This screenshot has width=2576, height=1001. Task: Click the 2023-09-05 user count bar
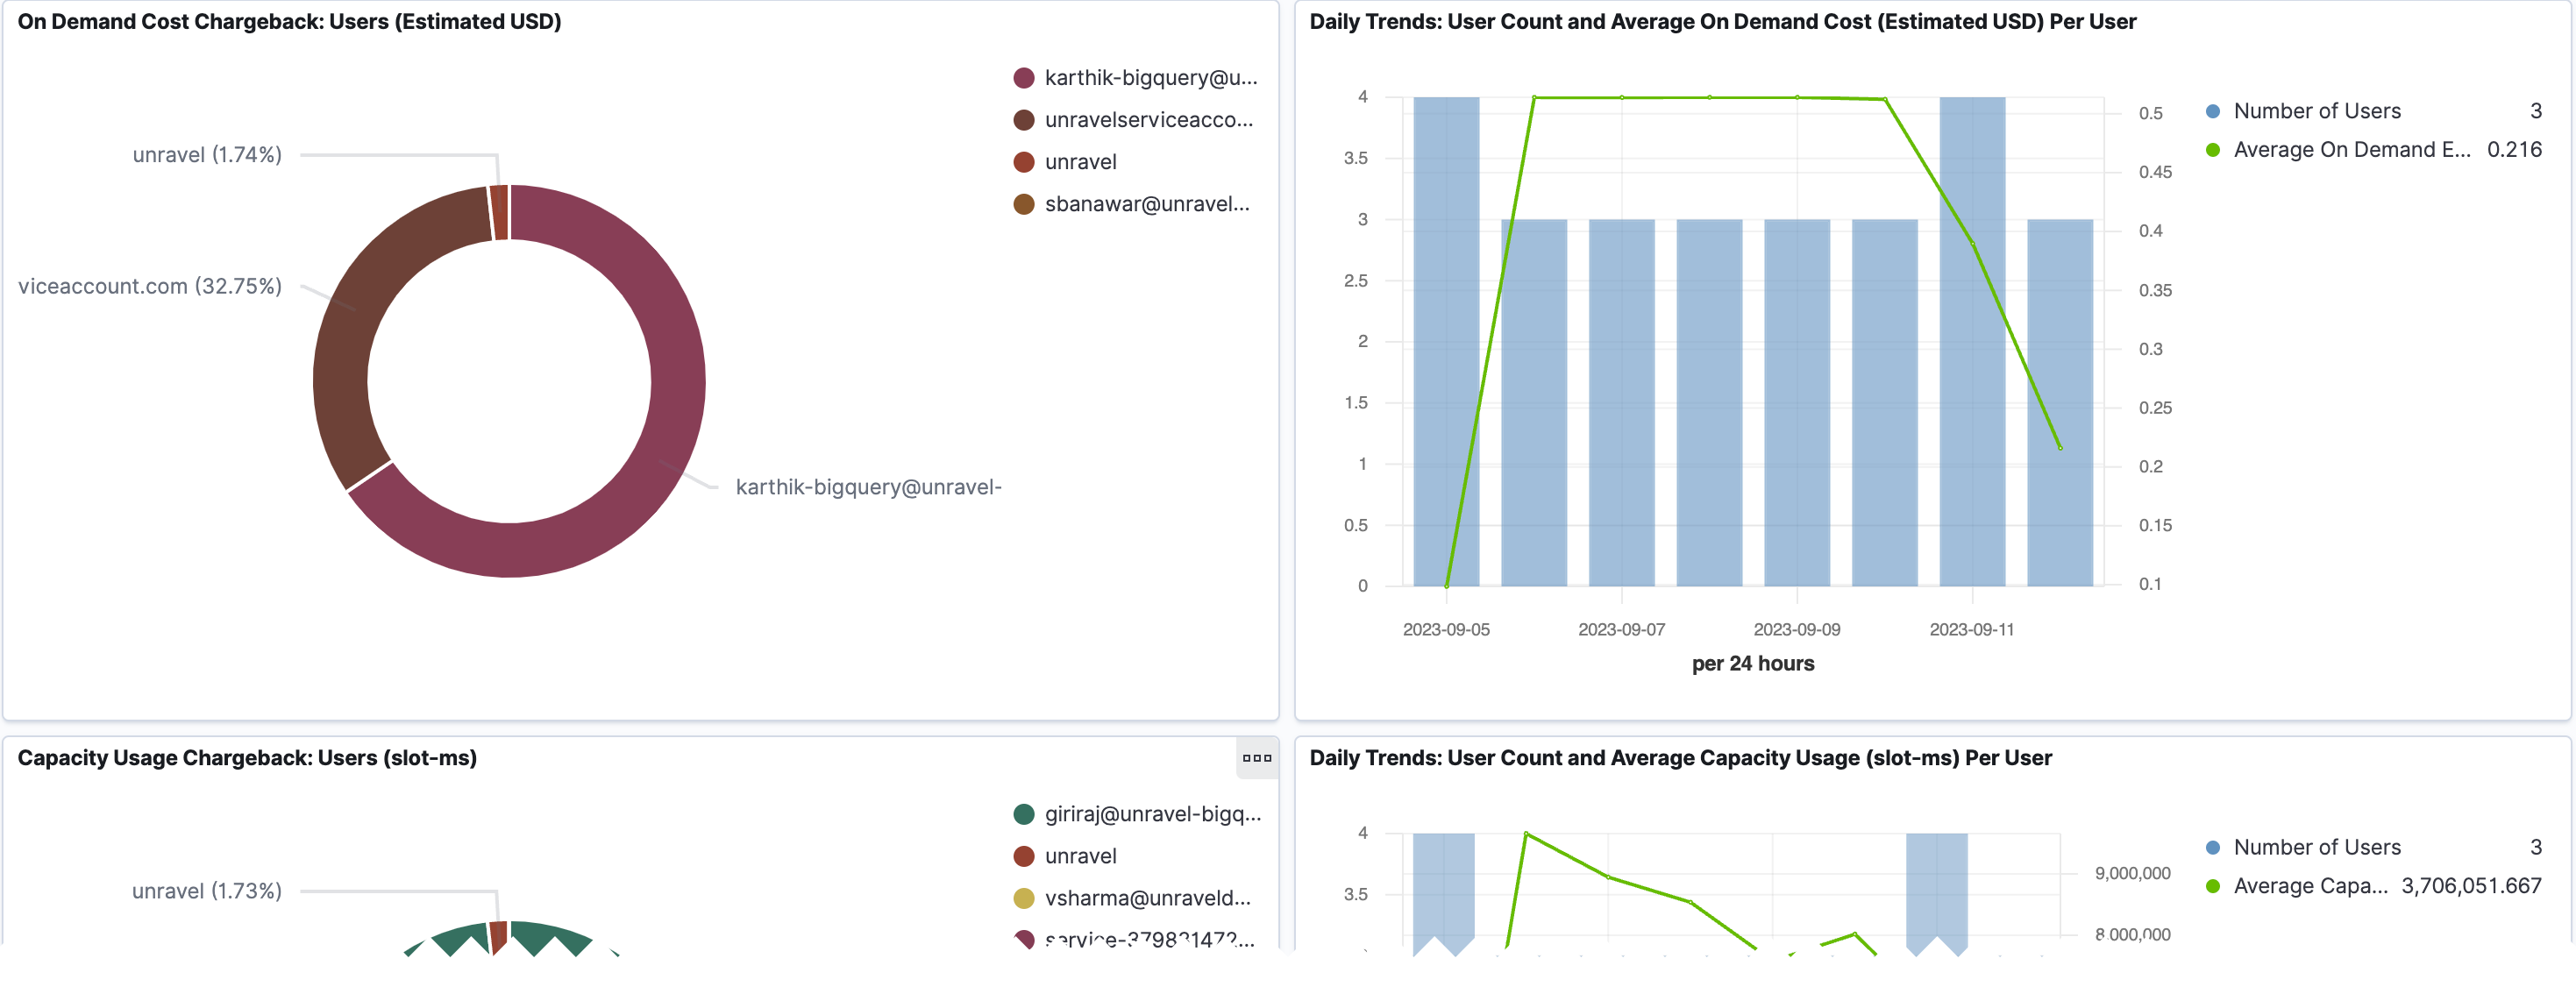(x=1446, y=341)
